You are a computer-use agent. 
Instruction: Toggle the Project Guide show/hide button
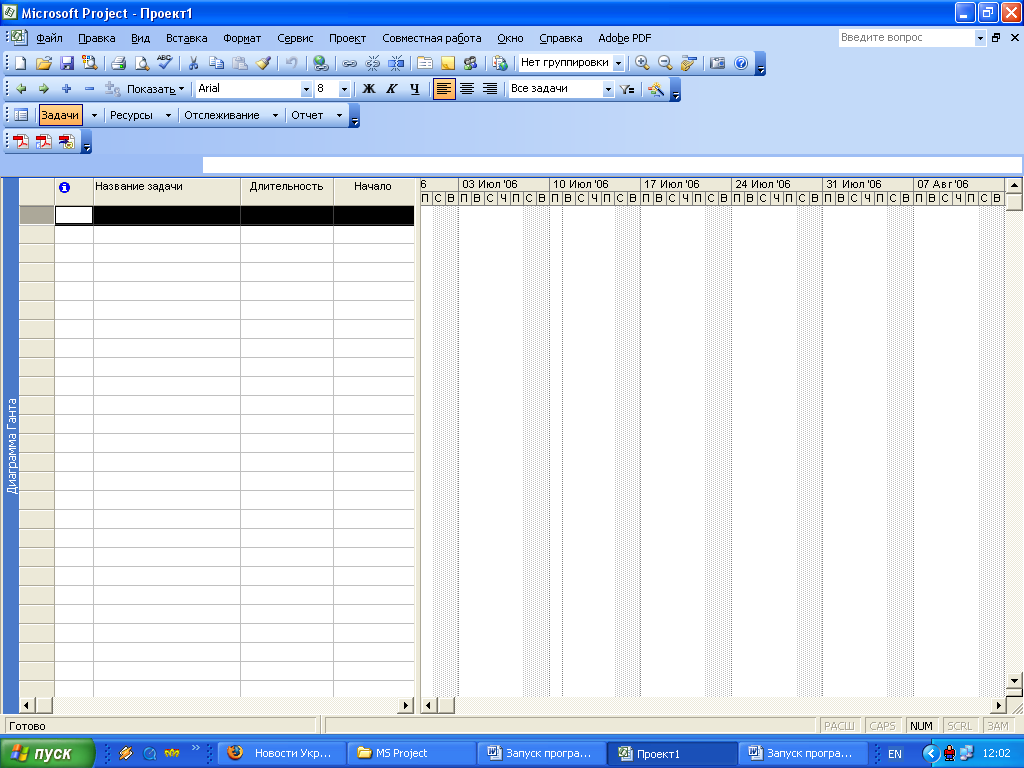click(21, 115)
